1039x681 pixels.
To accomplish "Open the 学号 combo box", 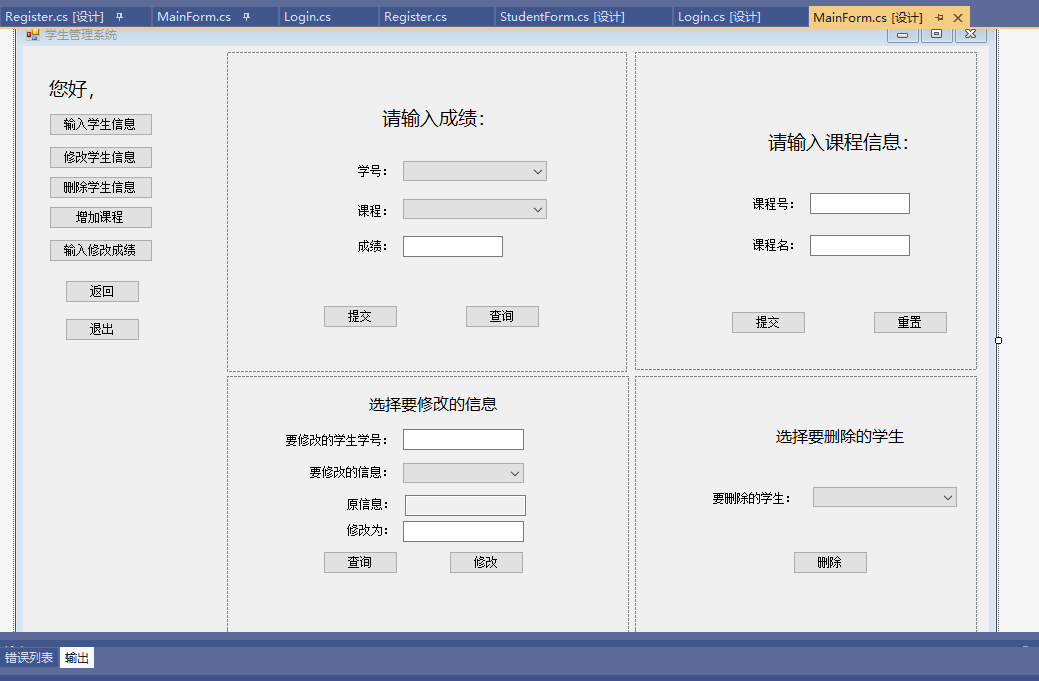I will click(x=475, y=172).
